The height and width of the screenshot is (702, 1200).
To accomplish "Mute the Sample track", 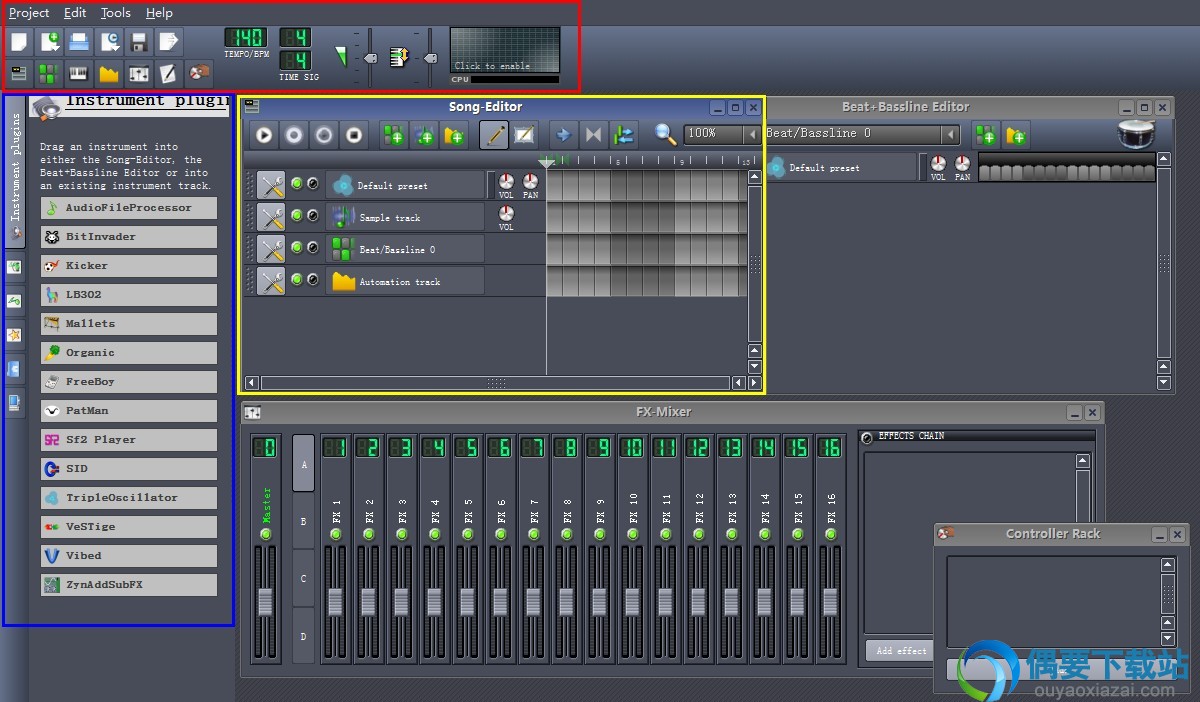I will (x=297, y=216).
